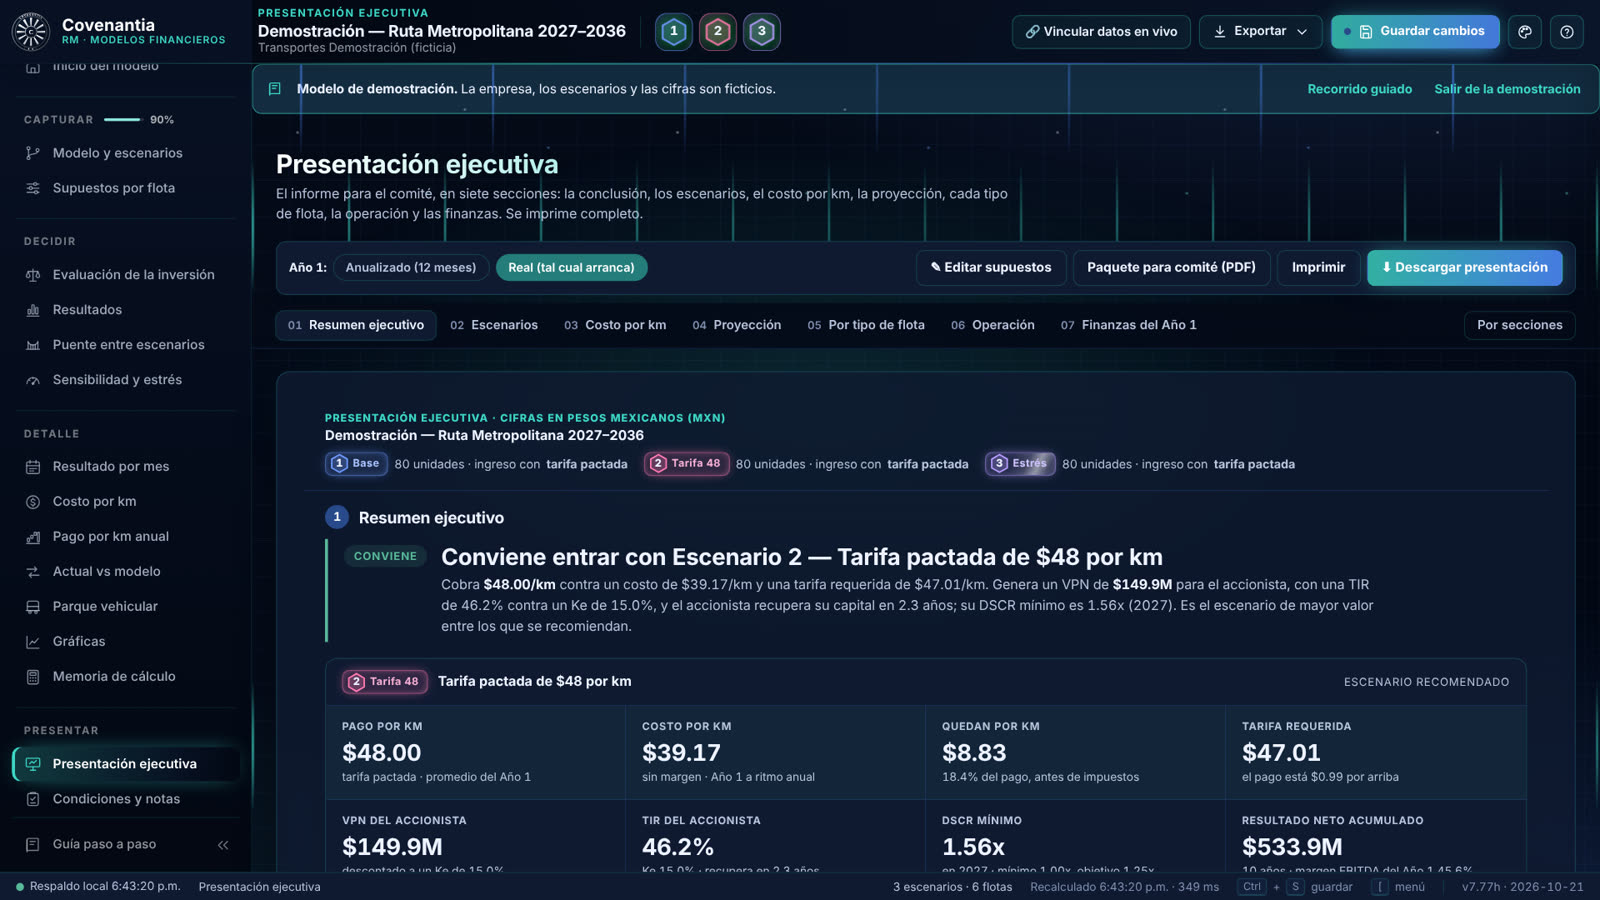Click the CONVIENE verdict badge

(385, 556)
